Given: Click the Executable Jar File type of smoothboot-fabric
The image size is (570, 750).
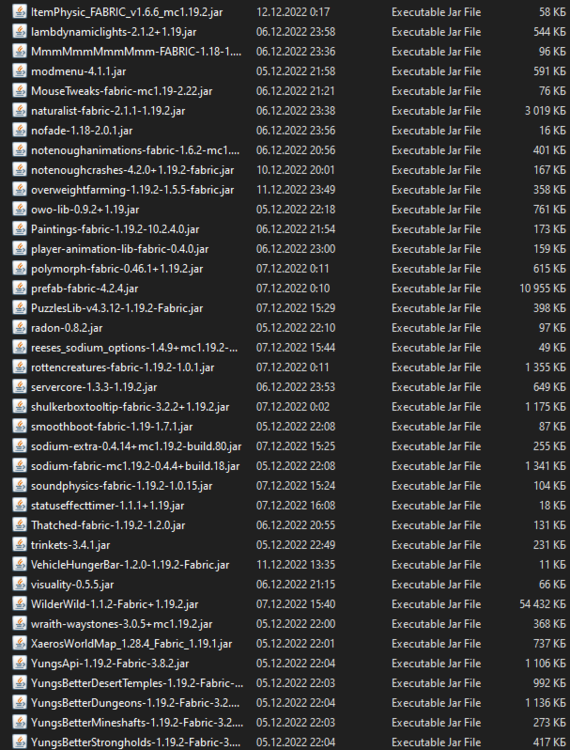Looking at the screenshot, I should [x=436, y=426].
